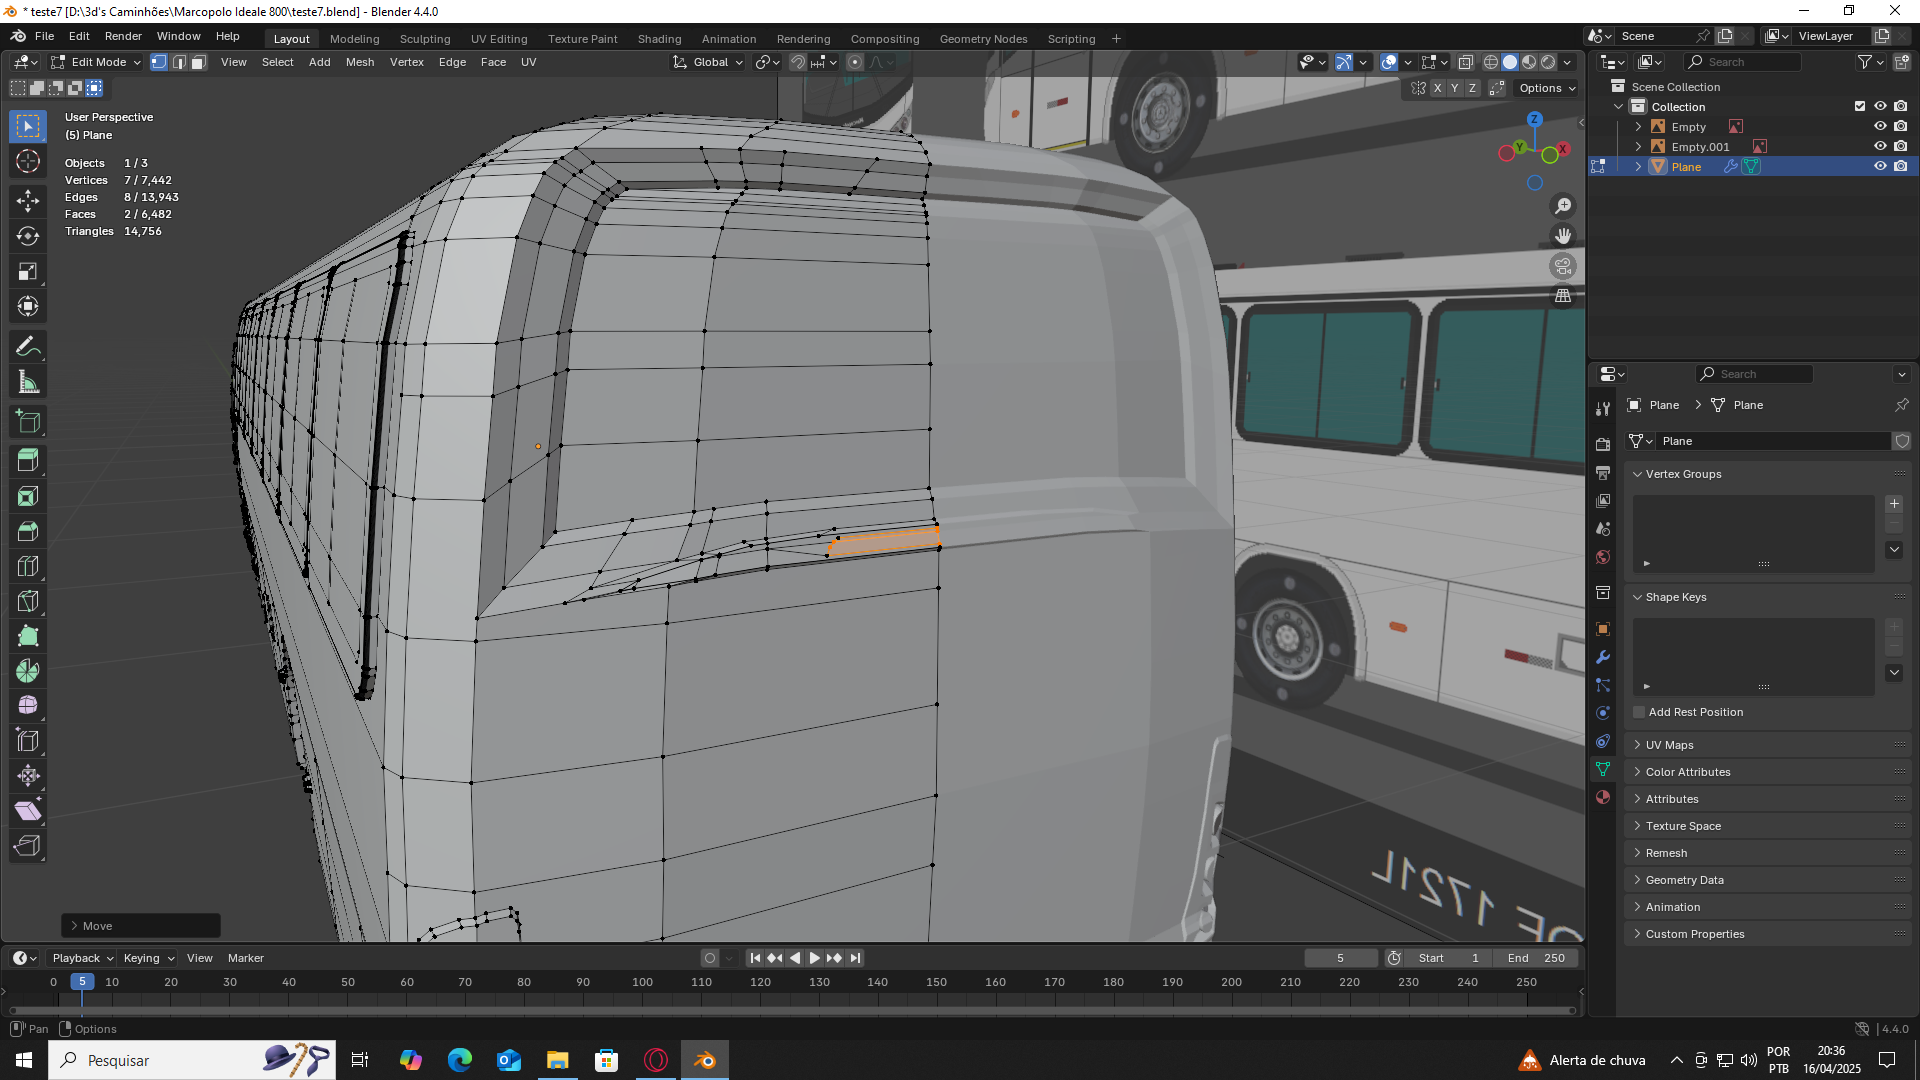
Task: Switch to the Sculpting workspace tab
Action: (x=425, y=39)
